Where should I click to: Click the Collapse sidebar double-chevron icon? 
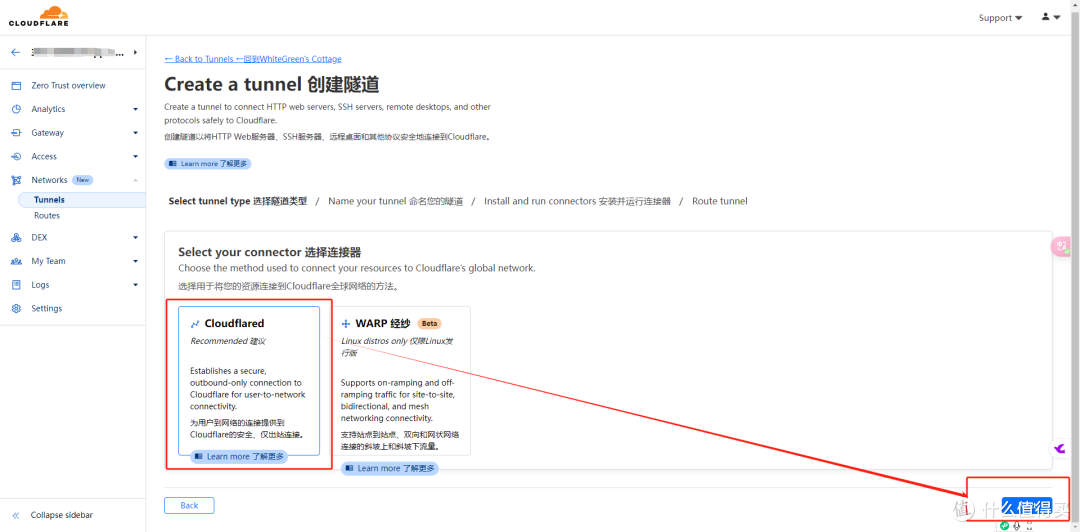pos(17,515)
